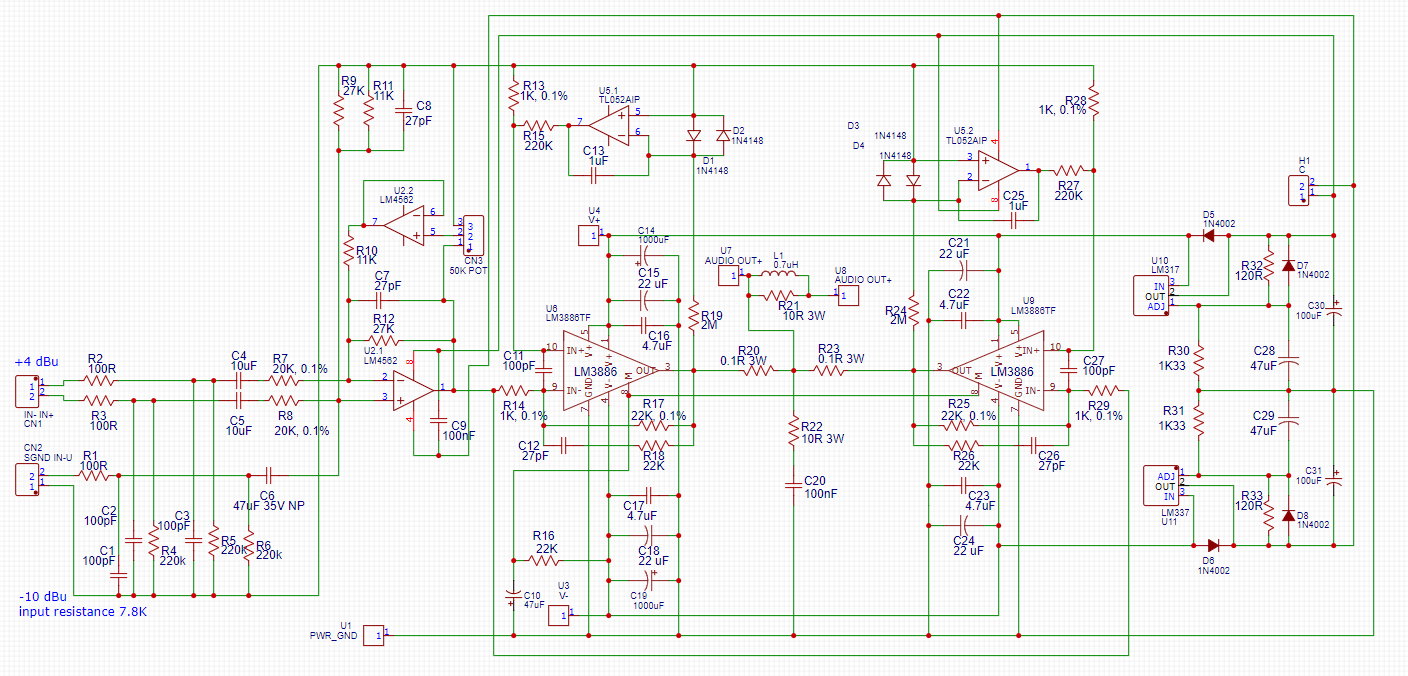Click the D7 1N4002 diode symbol

(1287, 266)
